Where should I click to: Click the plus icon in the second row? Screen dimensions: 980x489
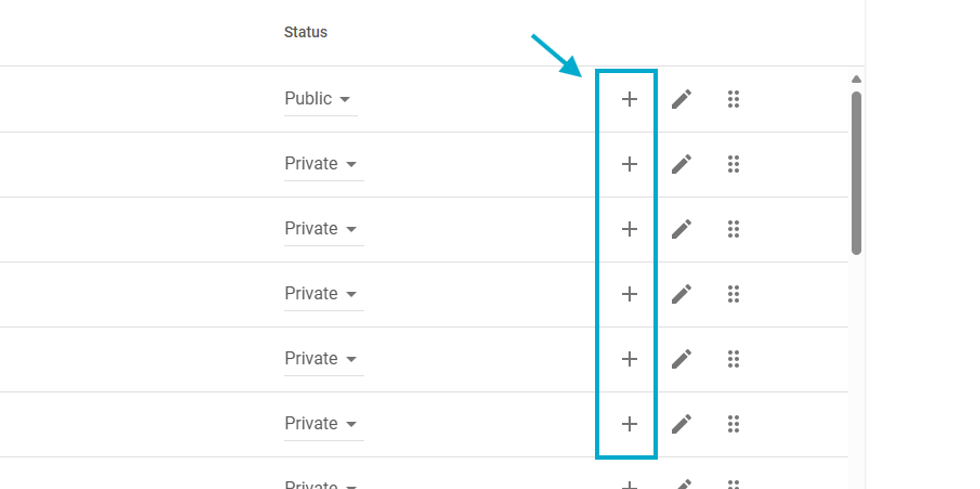point(629,164)
